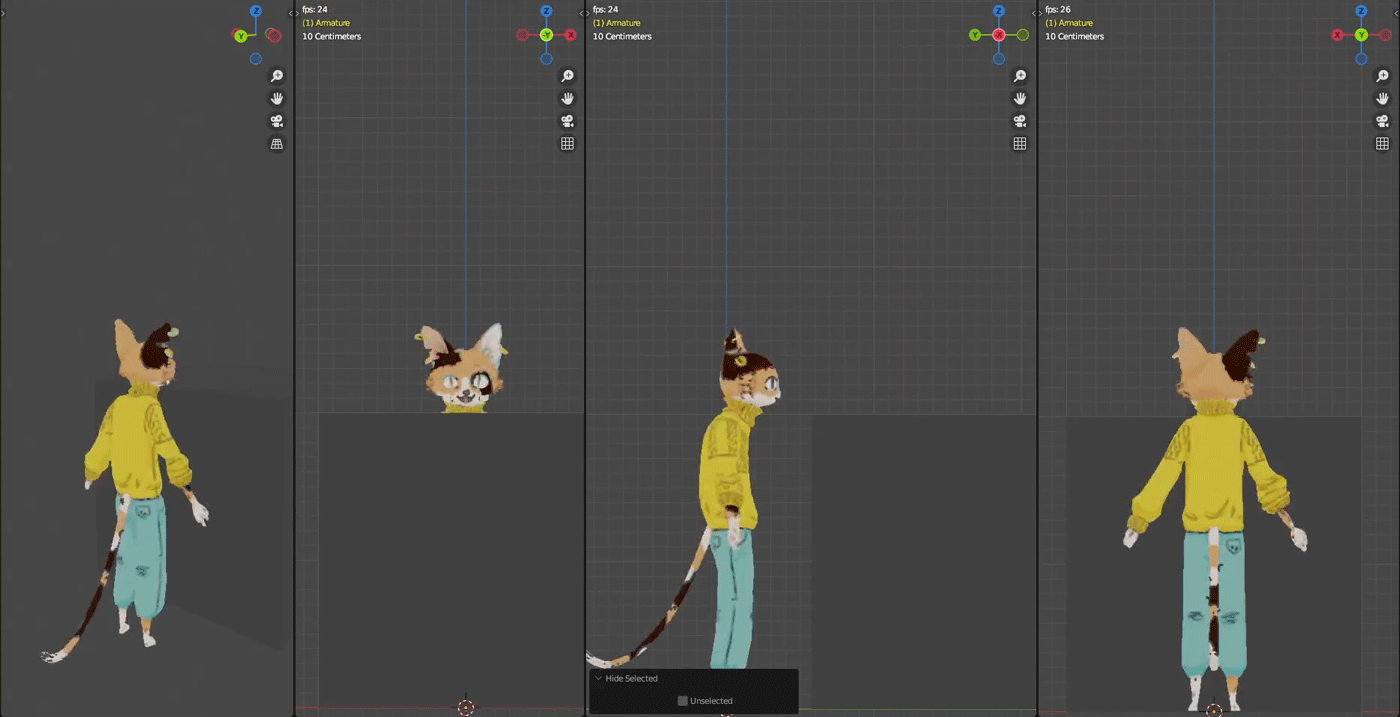Click the blue Z axis on the side-view gizmo
Viewport: 1400px width, 717px height.
click(999, 11)
